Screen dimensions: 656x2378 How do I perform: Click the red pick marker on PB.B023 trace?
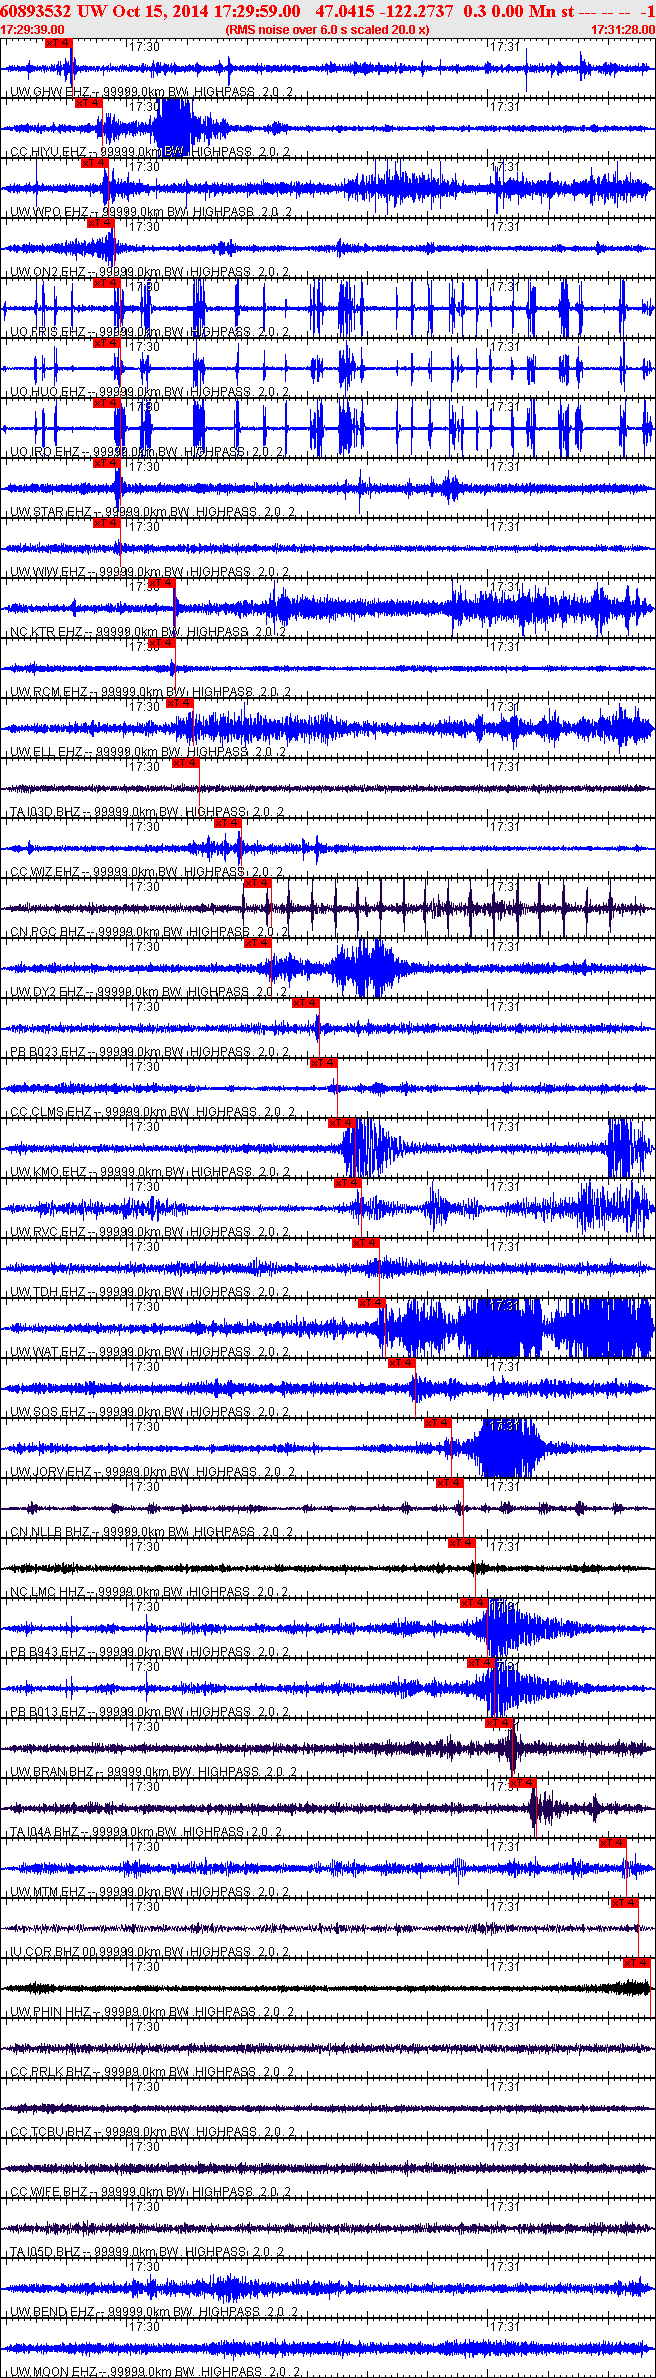(305, 1003)
